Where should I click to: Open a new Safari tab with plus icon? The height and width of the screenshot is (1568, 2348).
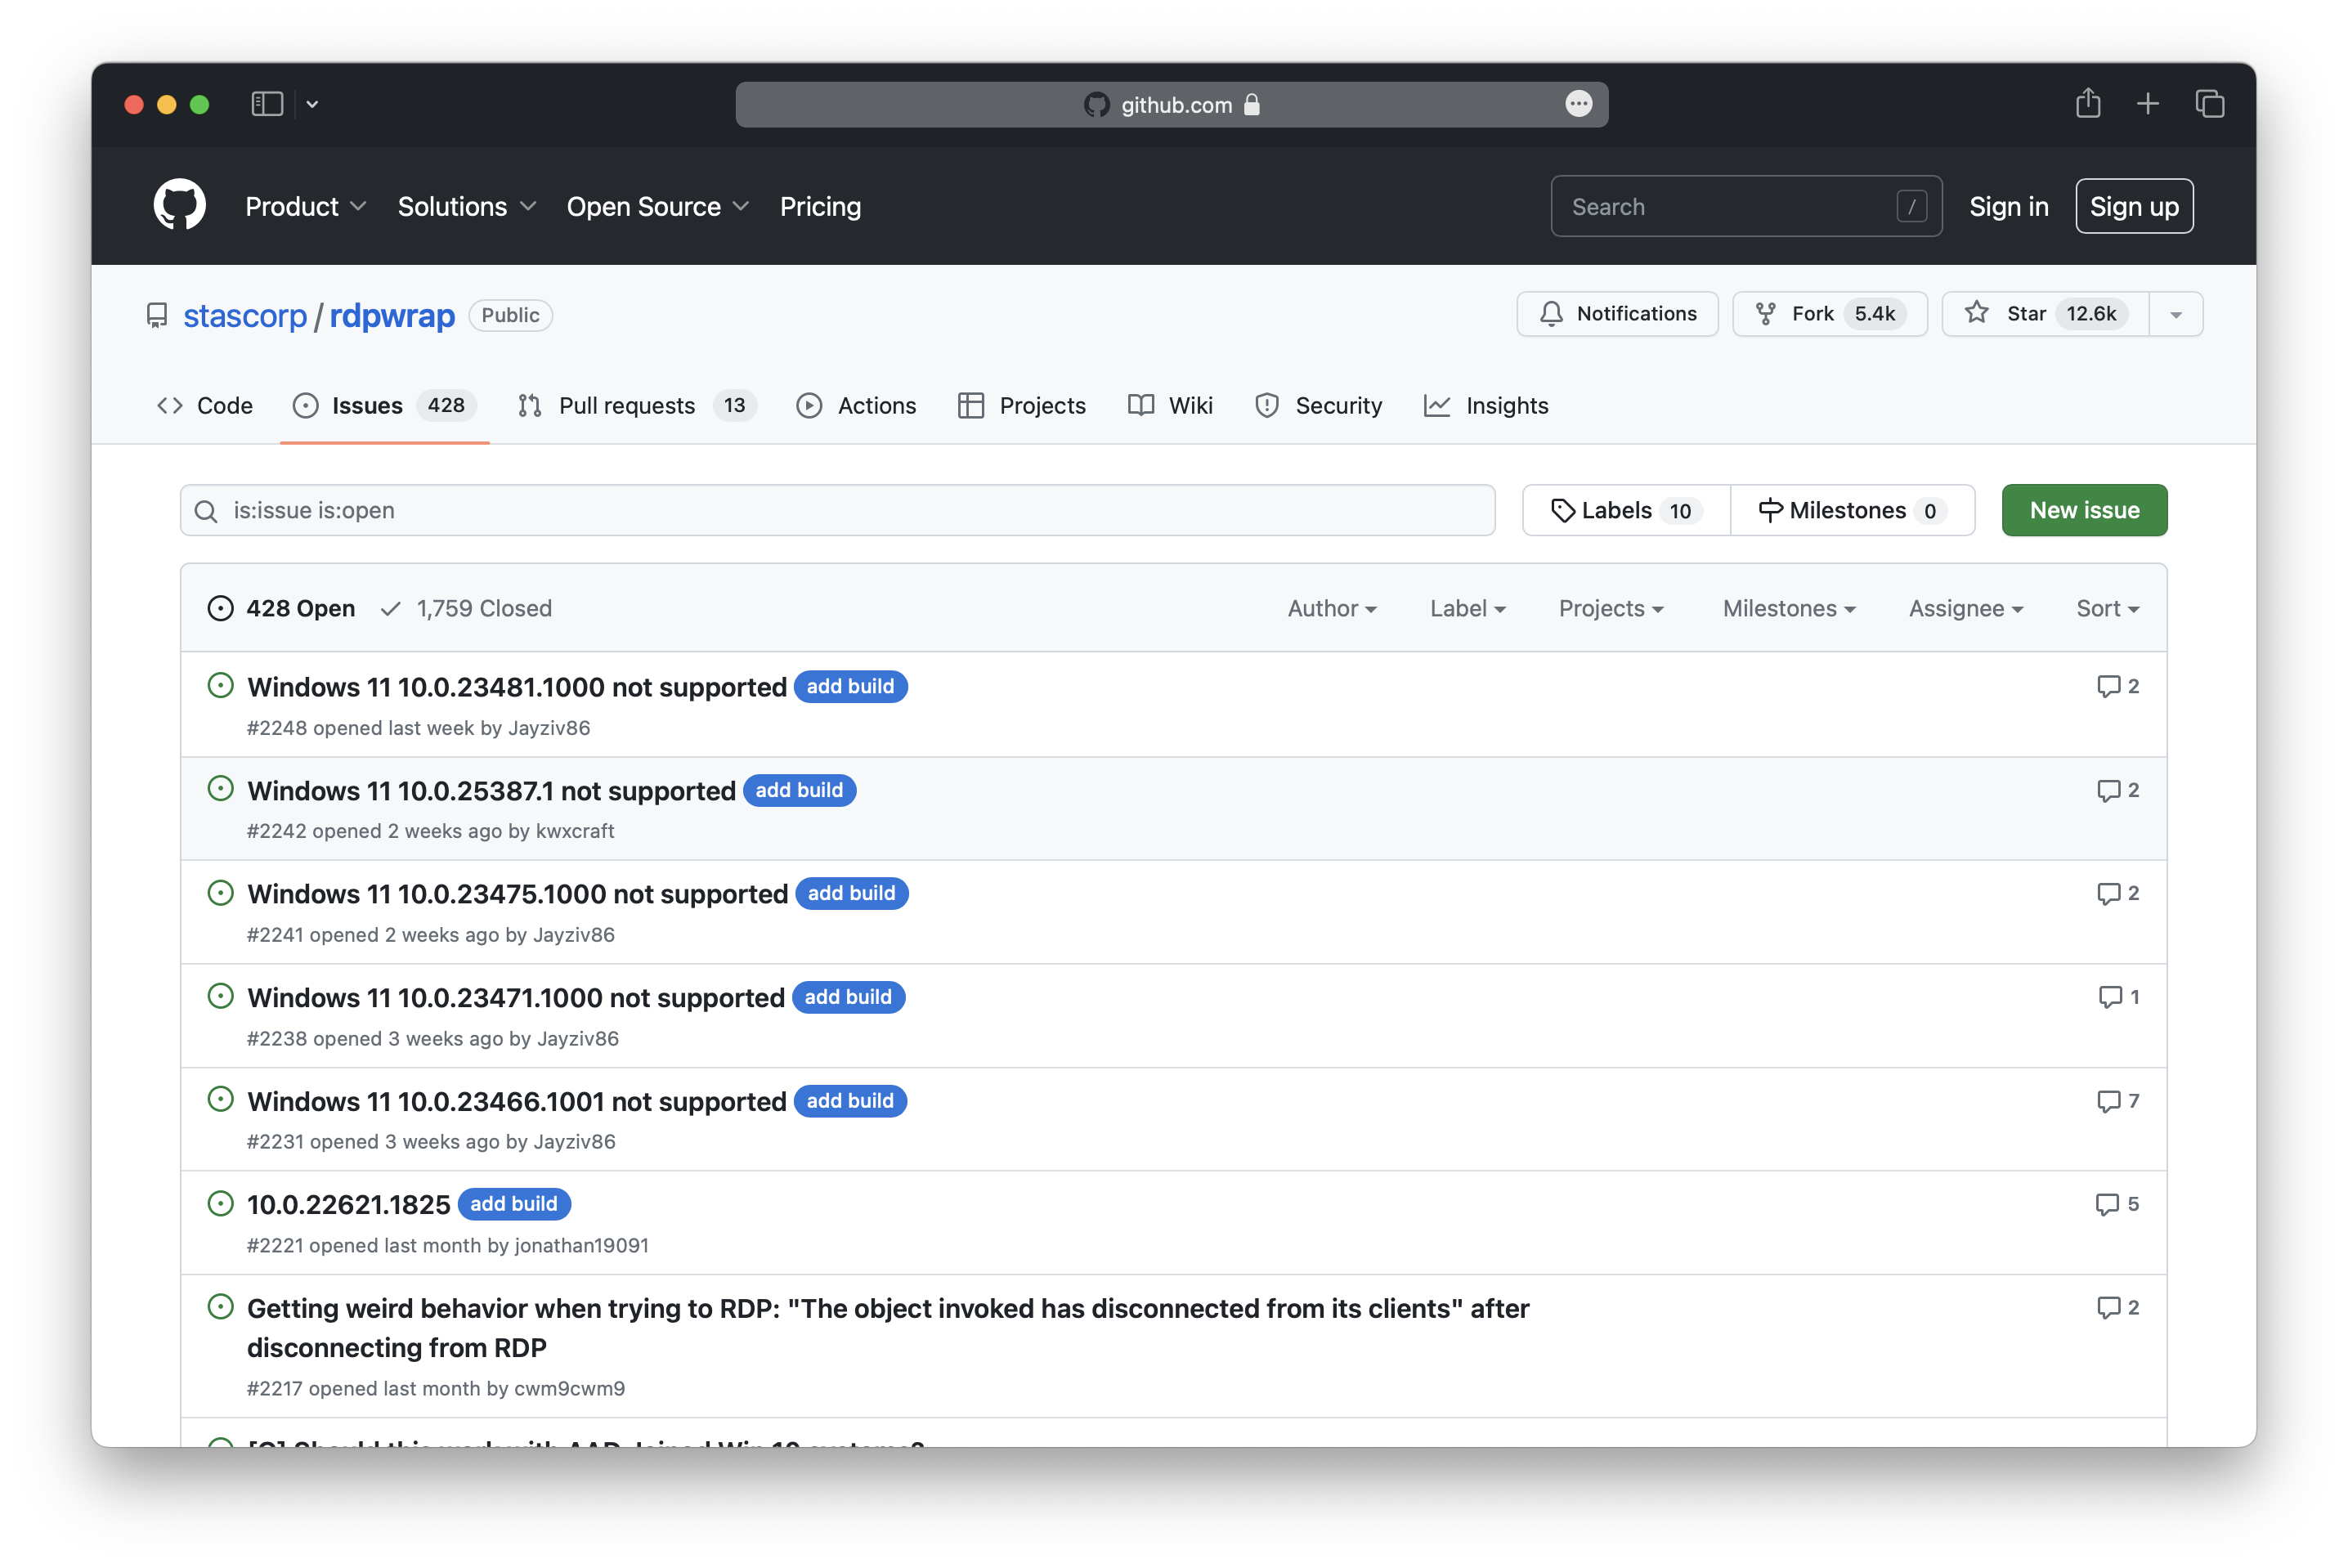click(2148, 104)
